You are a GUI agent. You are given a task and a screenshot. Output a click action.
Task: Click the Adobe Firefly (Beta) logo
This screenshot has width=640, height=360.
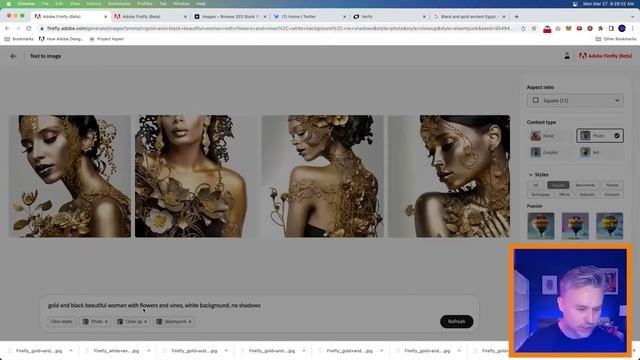point(605,56)
